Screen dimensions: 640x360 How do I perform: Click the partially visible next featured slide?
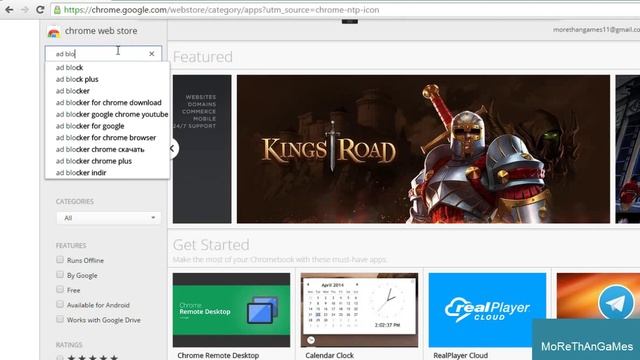(x=628, y=149)
